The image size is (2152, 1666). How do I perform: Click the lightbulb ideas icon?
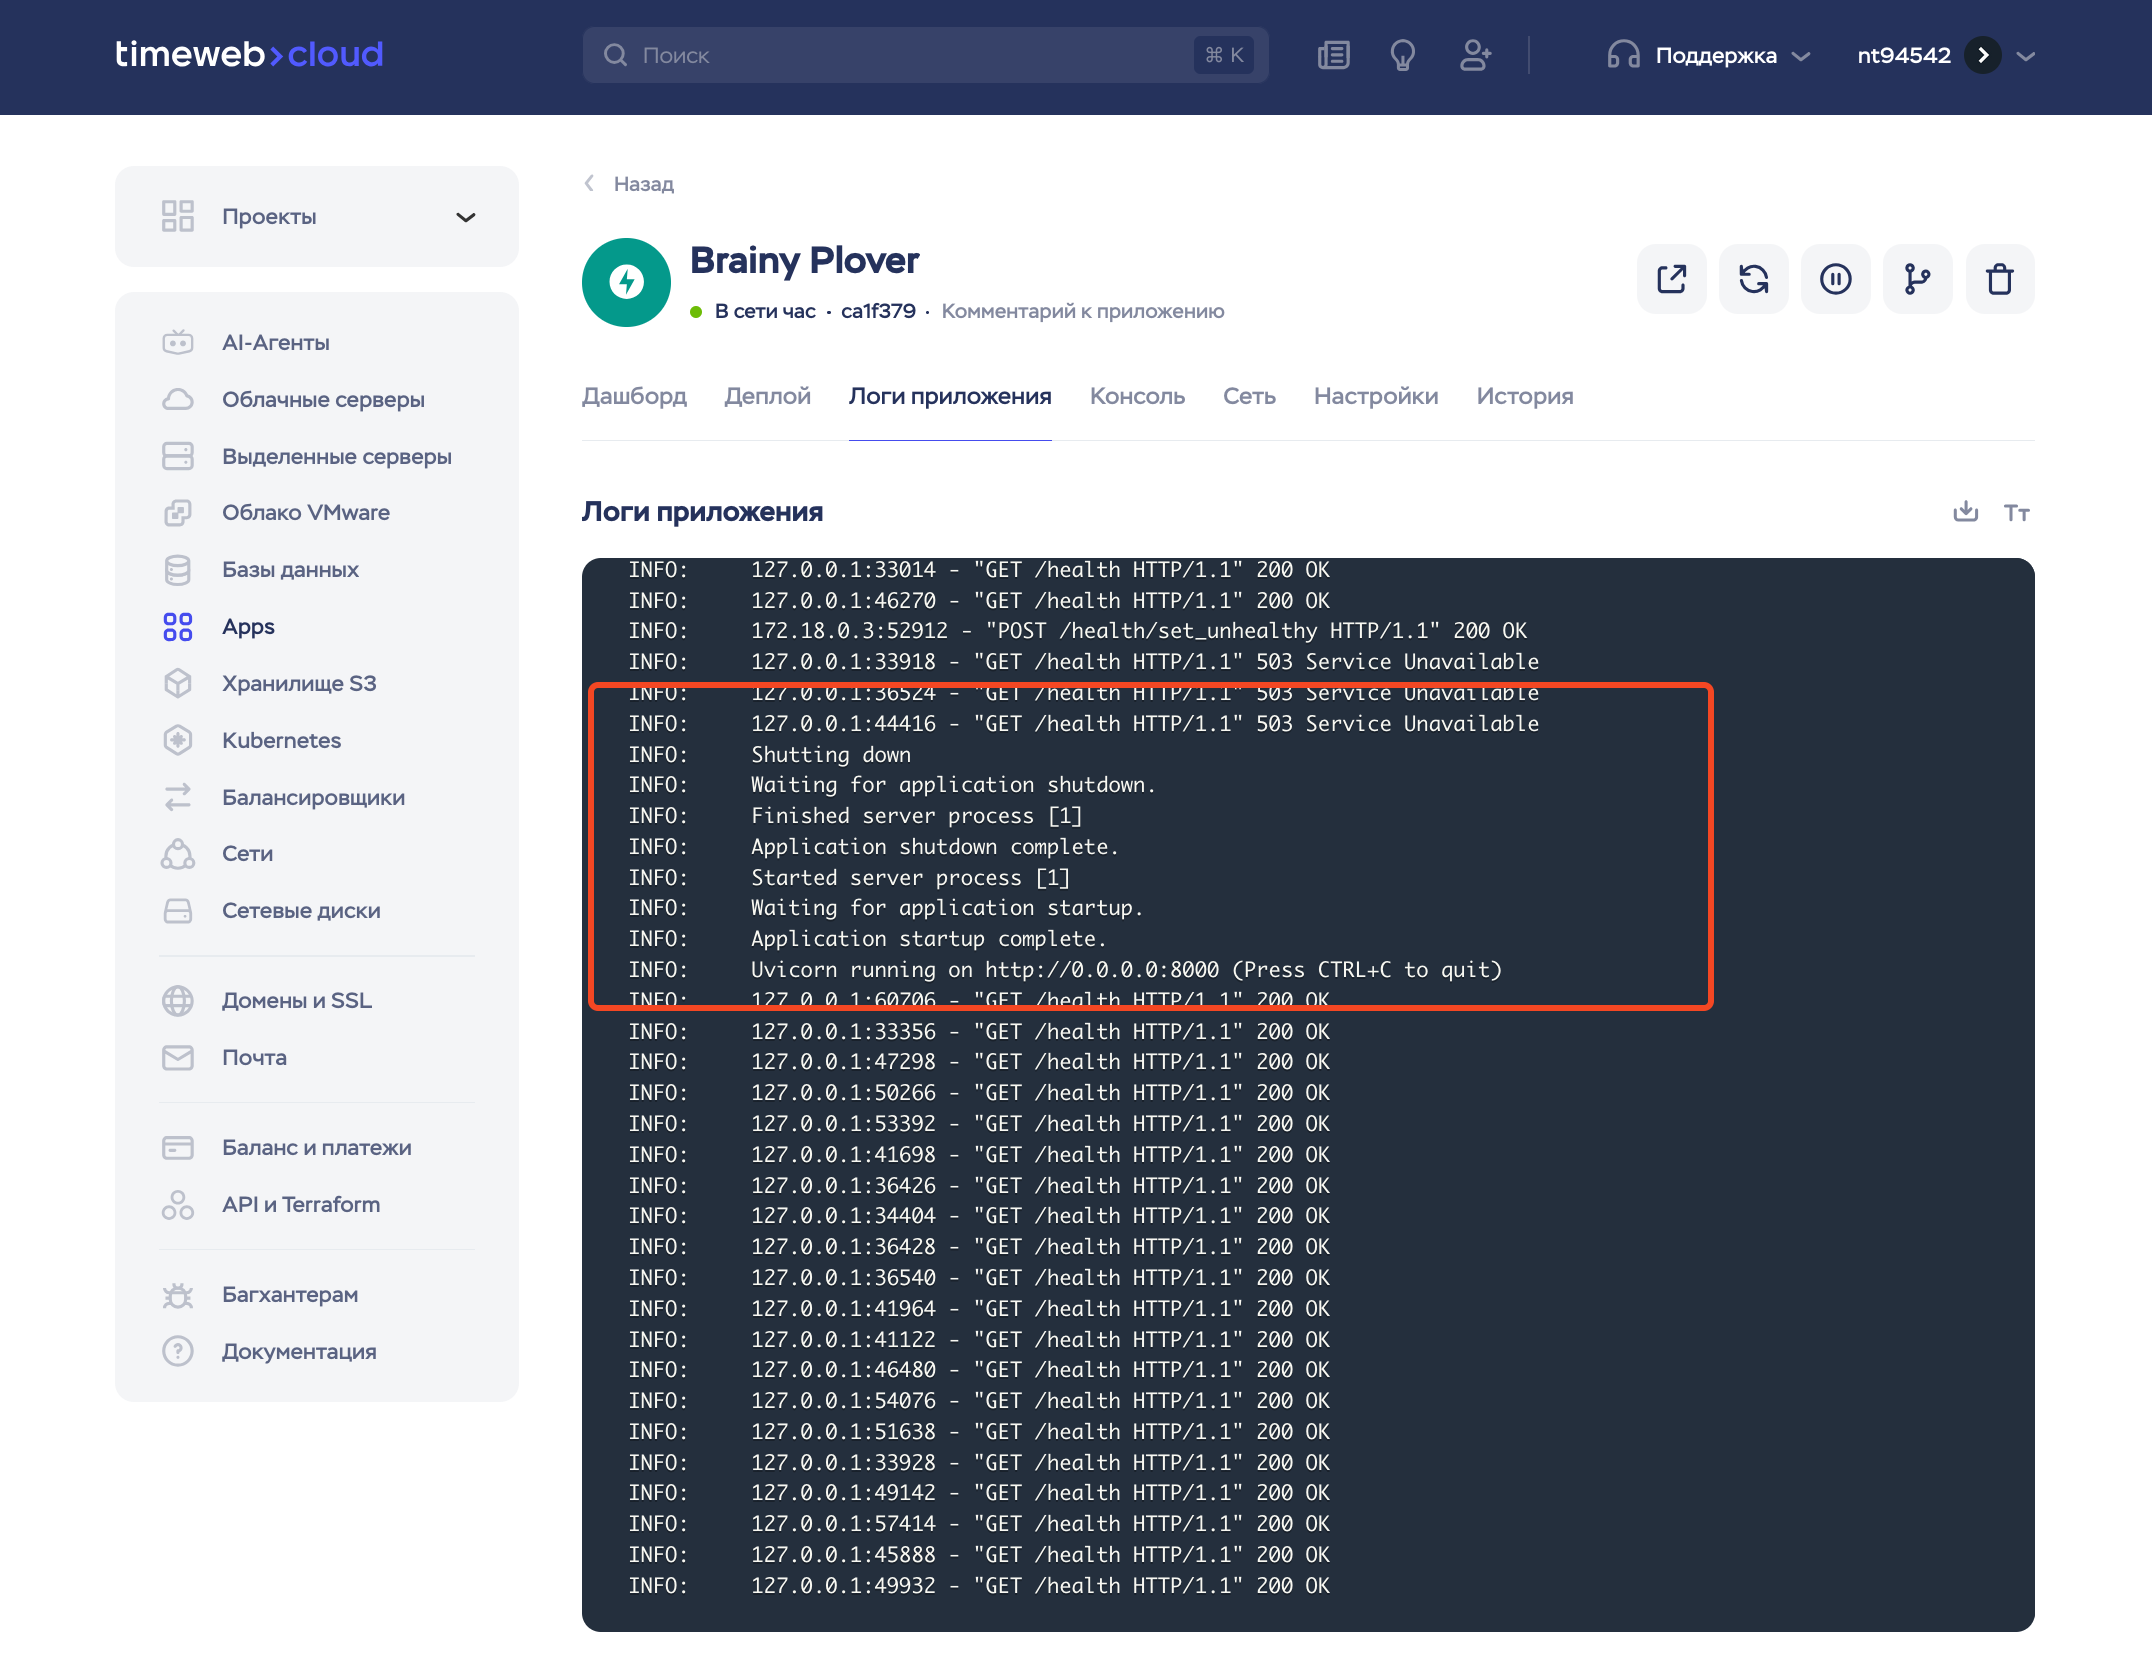[x=1403, y=55]
